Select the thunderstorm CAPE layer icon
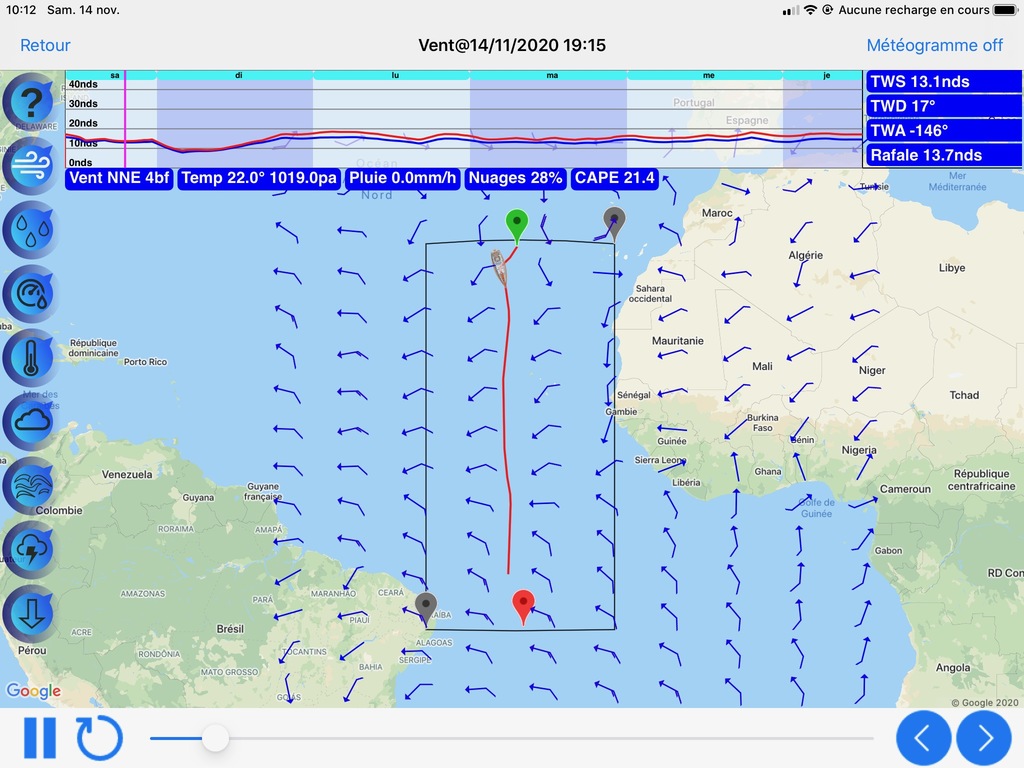Image resolution: width=1024 pixels, height=768 pixels. tap(29, 550)
